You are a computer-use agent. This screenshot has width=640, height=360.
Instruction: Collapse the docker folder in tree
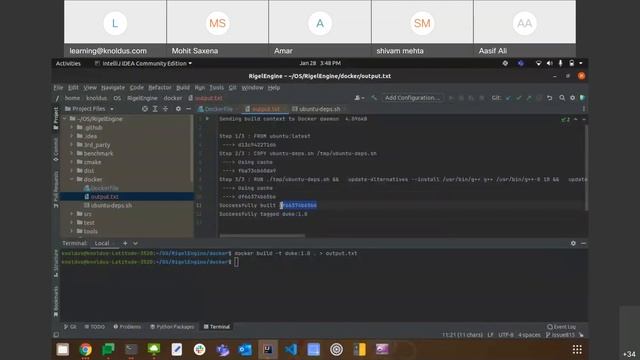click(x=72, y=179)
